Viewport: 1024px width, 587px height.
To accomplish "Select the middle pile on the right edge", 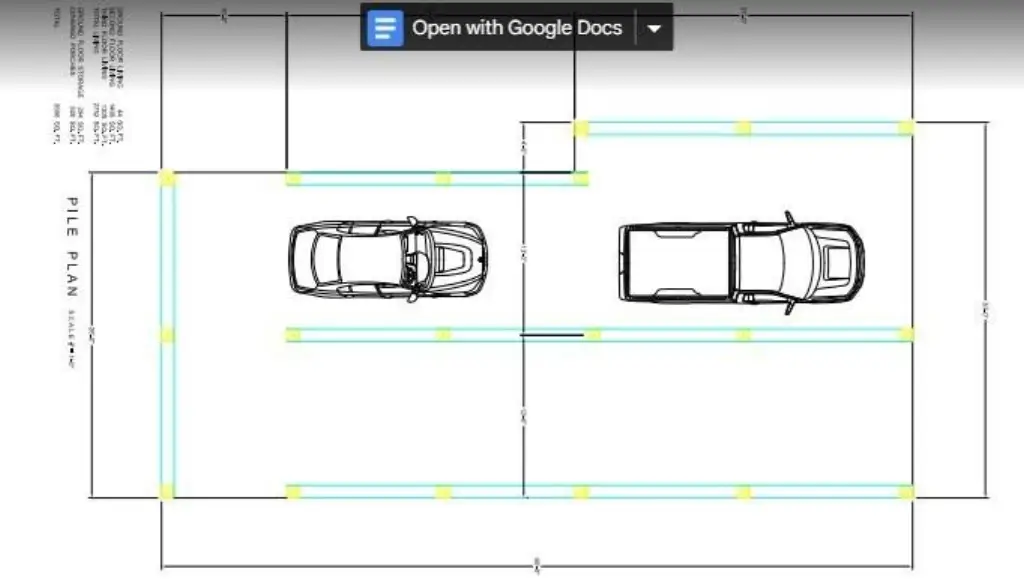I will (x=906, y=334).
